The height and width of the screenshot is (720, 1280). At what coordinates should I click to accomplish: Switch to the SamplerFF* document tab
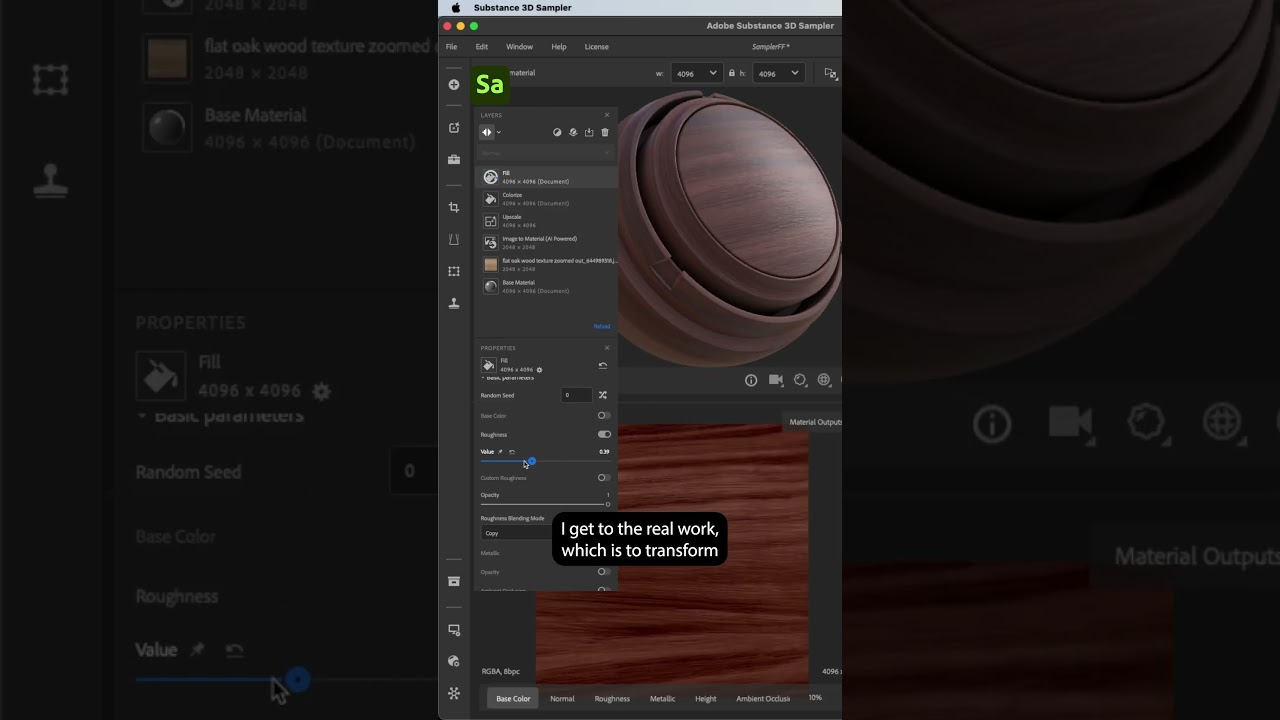coord(770,47)
